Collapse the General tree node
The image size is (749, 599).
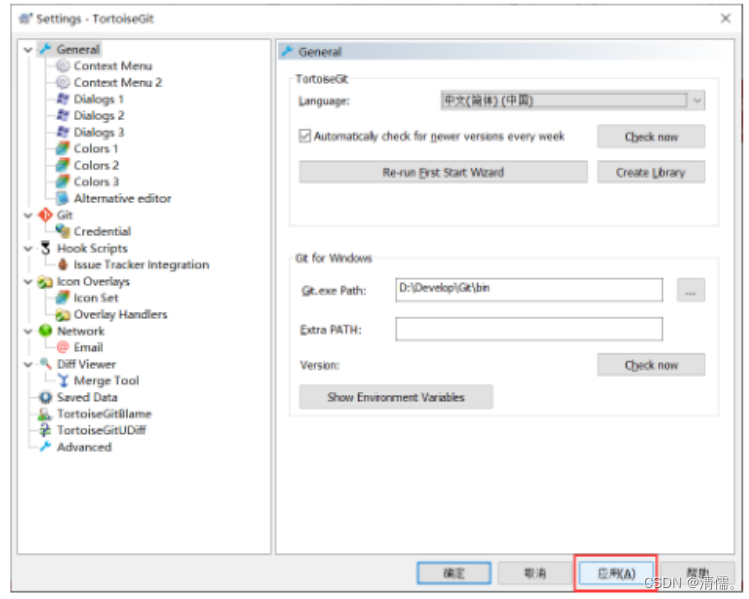click(28, 50)
